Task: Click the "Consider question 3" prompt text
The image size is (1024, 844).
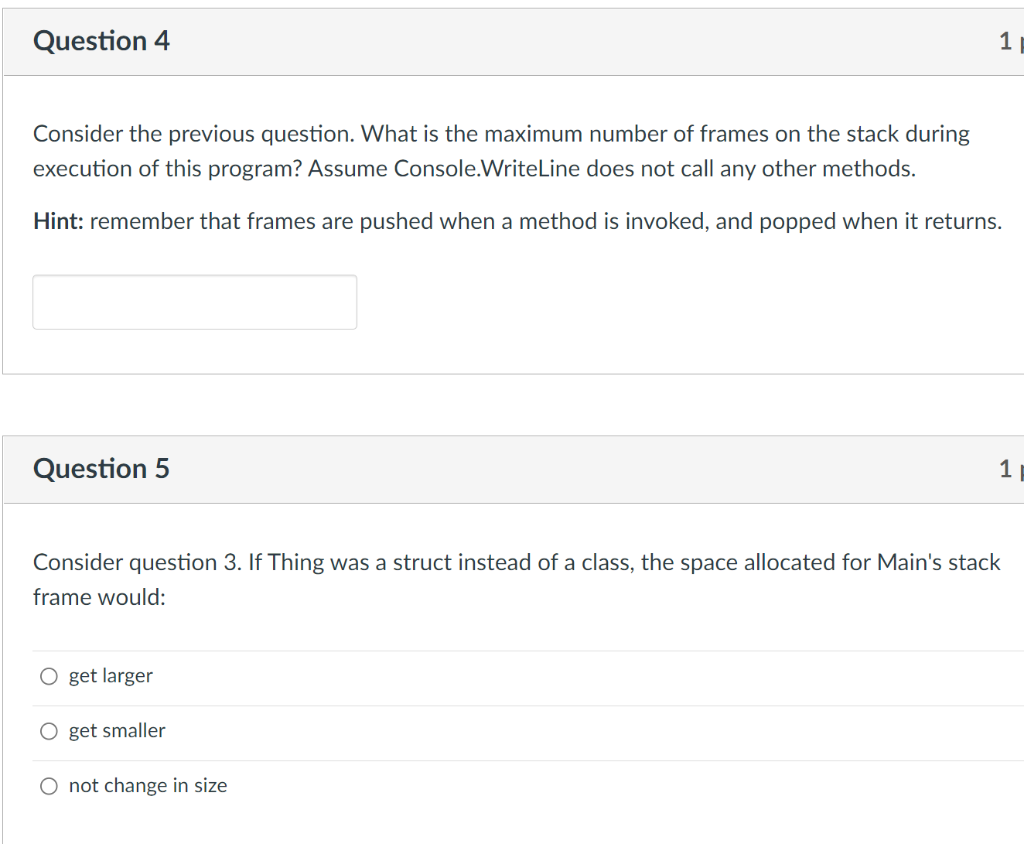Action: (135, 563)
